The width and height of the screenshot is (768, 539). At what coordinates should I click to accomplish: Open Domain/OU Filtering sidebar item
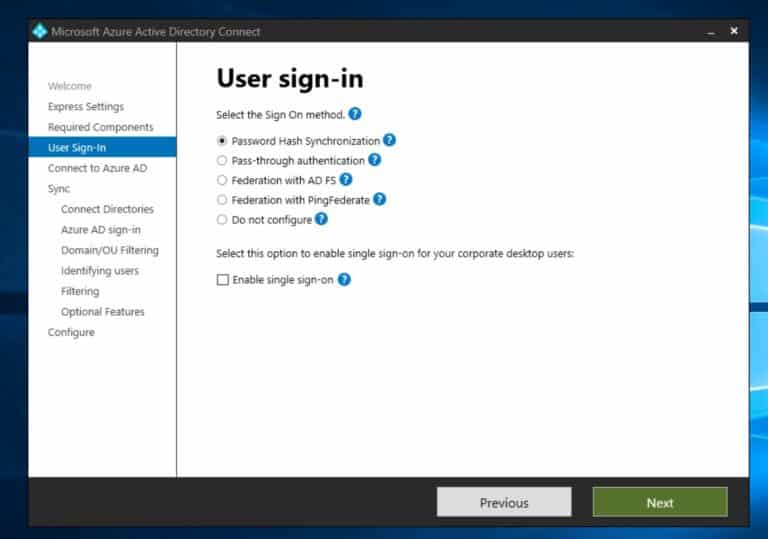tap(110, 250)
